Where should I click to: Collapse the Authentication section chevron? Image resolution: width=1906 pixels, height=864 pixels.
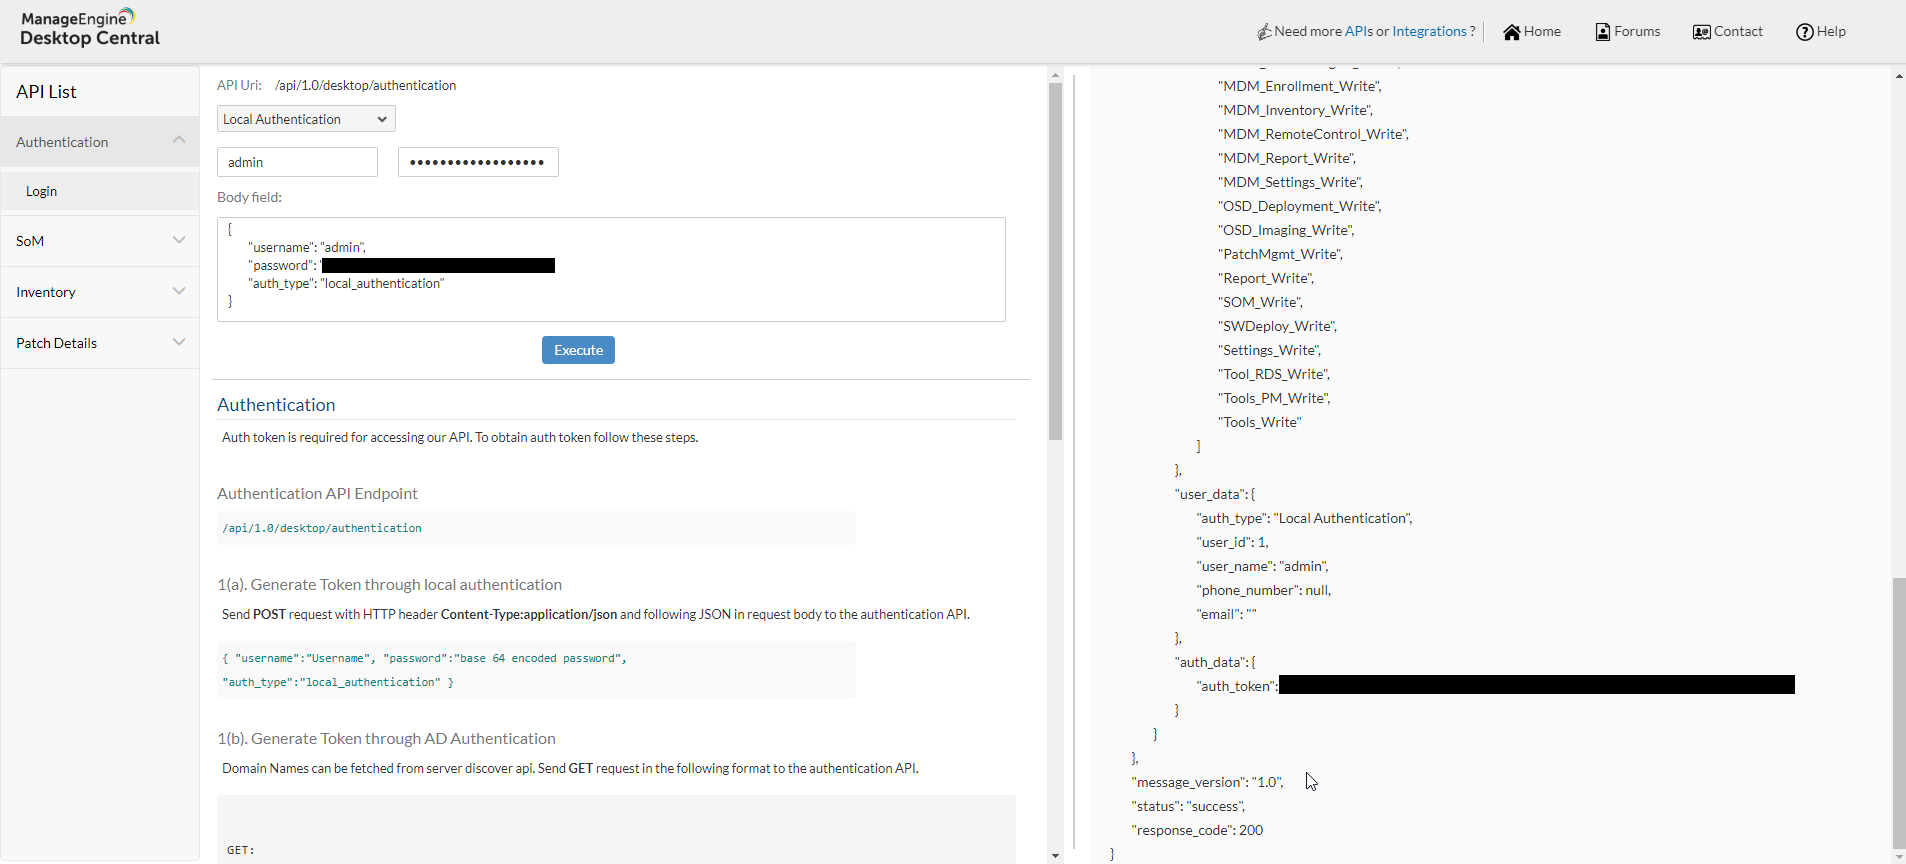[179, 140]
